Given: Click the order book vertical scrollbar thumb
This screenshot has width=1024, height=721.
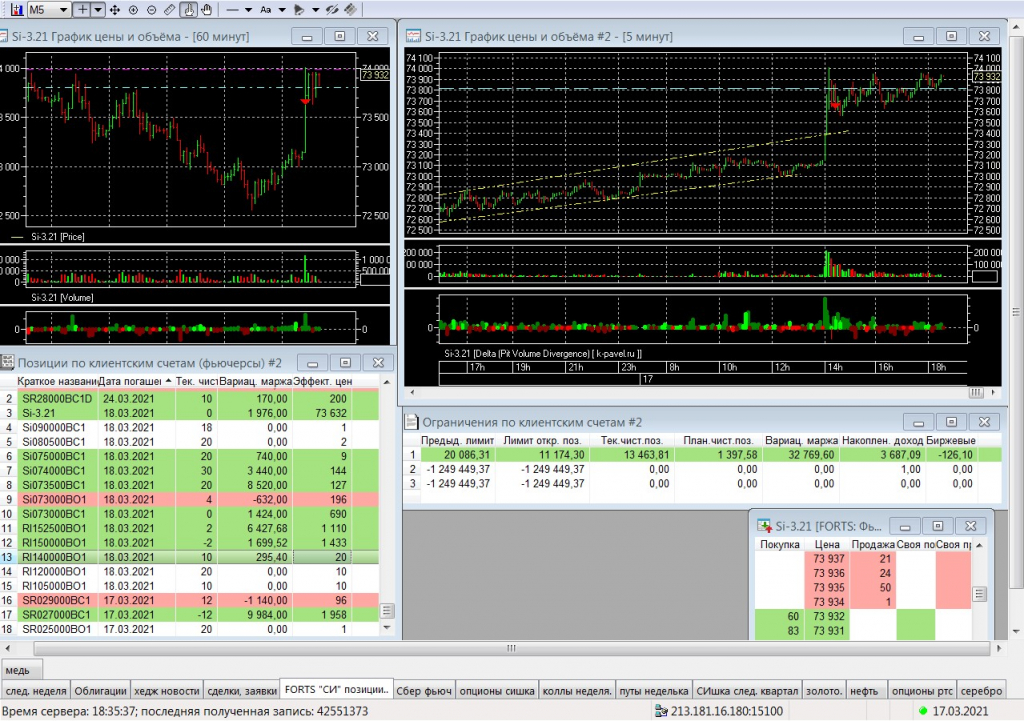Looking at the screenshot, I should (978, 594).
